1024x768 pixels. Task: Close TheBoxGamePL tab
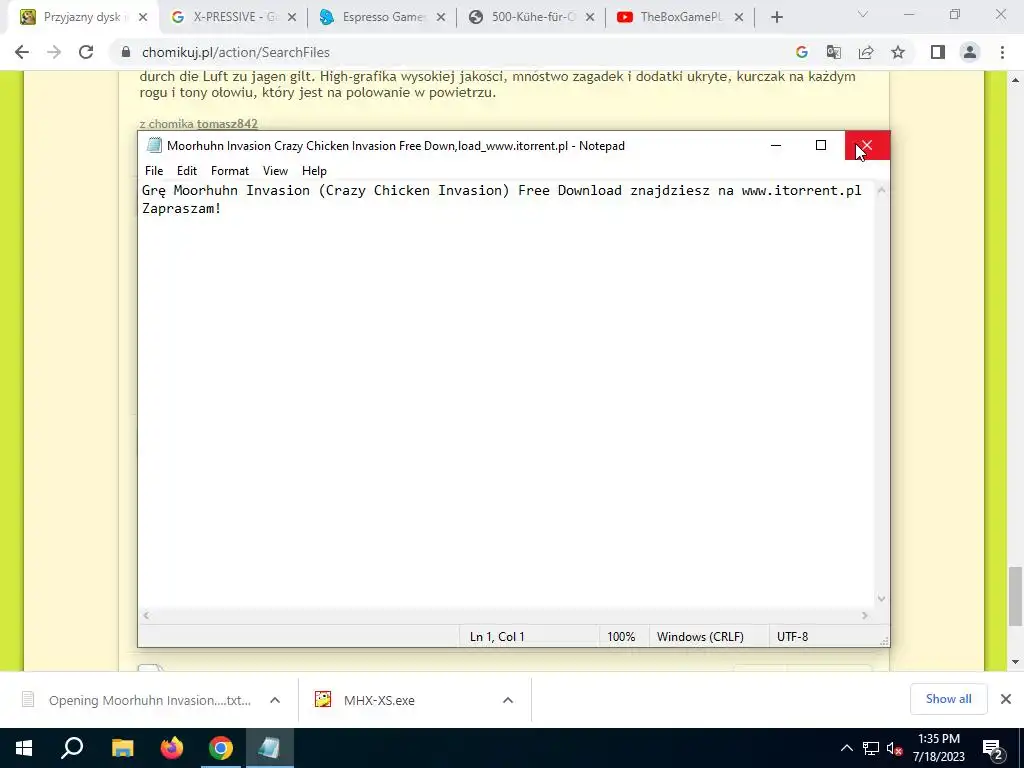pyautogui.click(x=739, y=18)
